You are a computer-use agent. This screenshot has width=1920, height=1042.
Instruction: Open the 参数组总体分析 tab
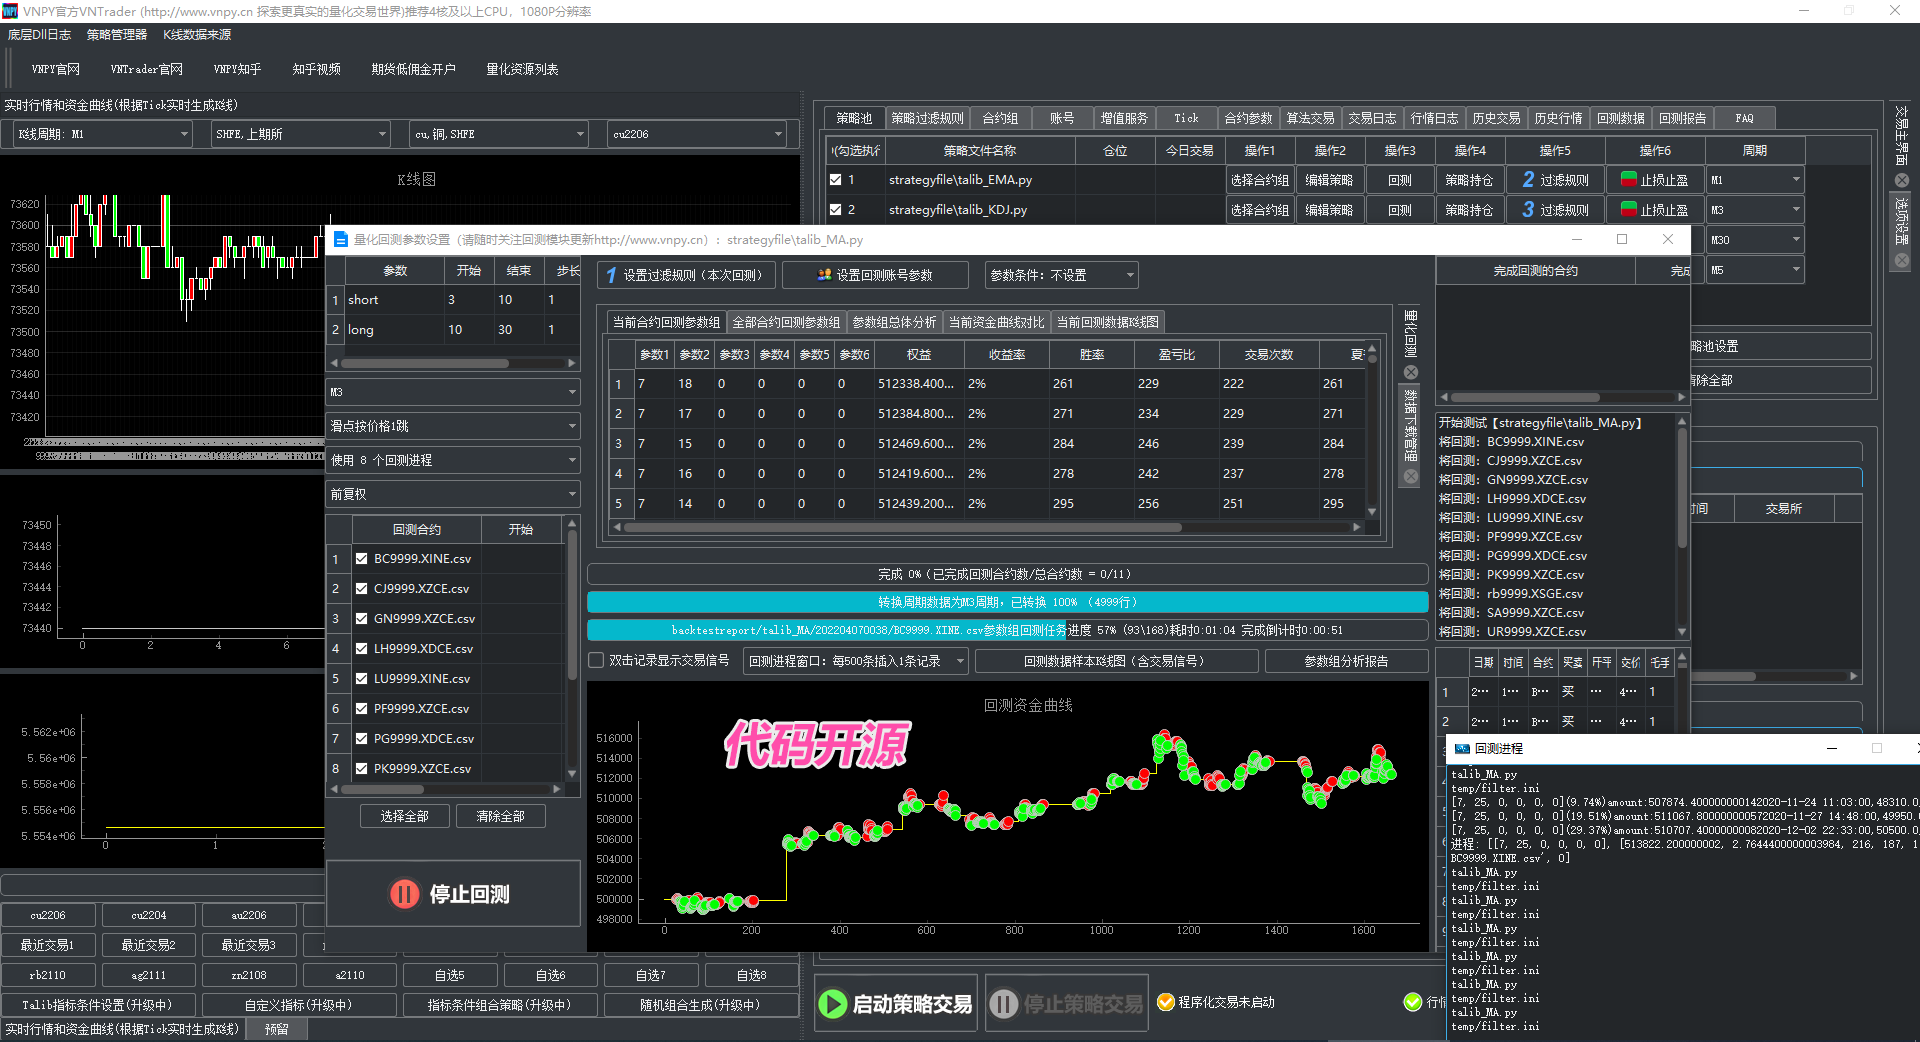(x=894, y=322)
